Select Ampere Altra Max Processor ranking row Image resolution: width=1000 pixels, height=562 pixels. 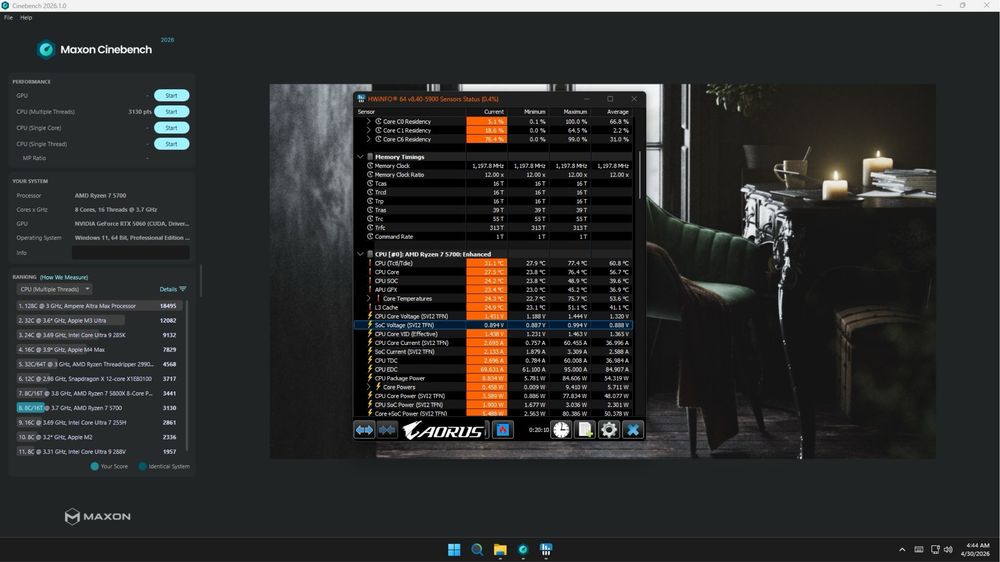(99, 306)
